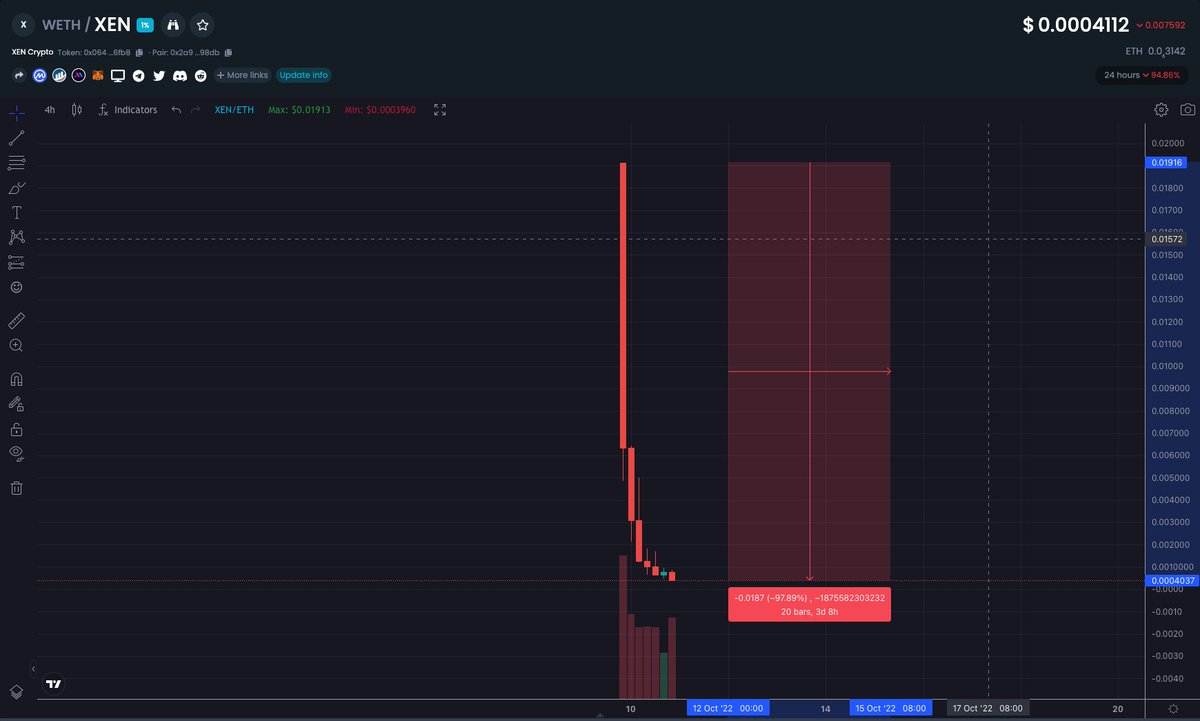Toggle stay in drawing mode
This screenshot has width=1200, height=721.
tap(16, 404)
